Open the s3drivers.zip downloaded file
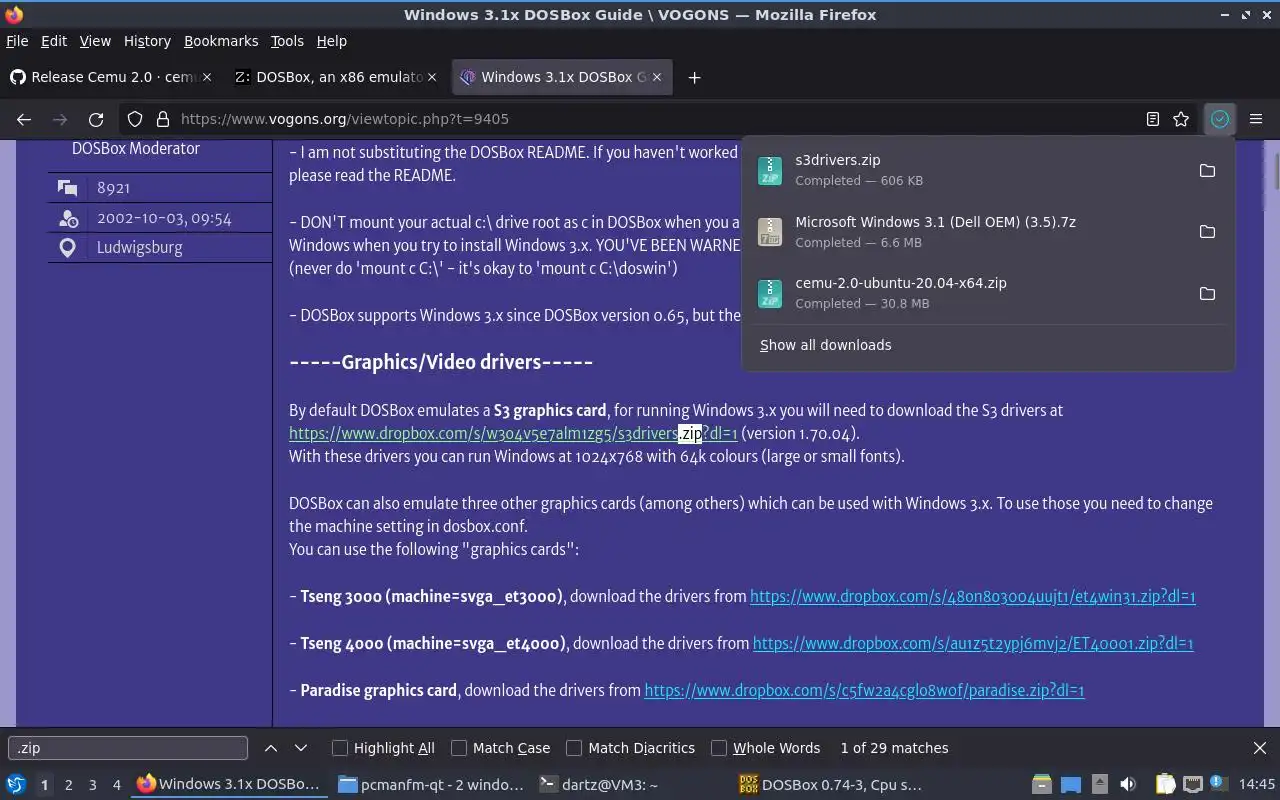 tap(965, 170)
